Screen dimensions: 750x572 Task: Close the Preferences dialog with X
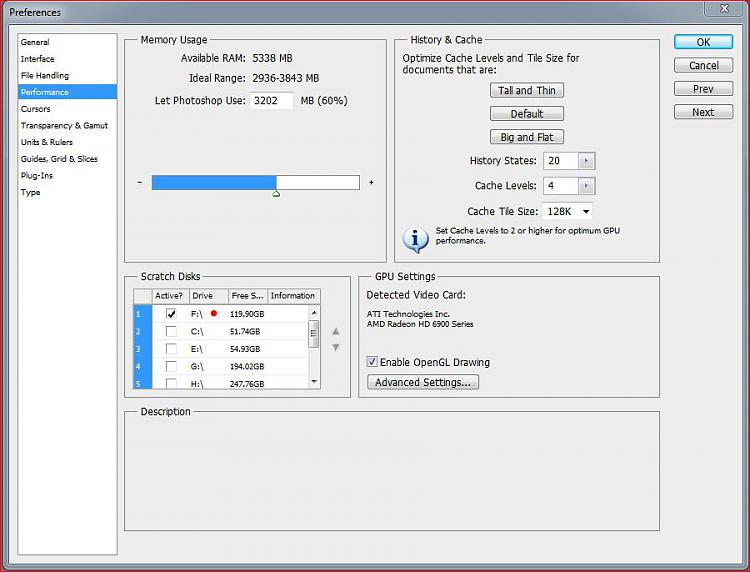tap(724, 8)
